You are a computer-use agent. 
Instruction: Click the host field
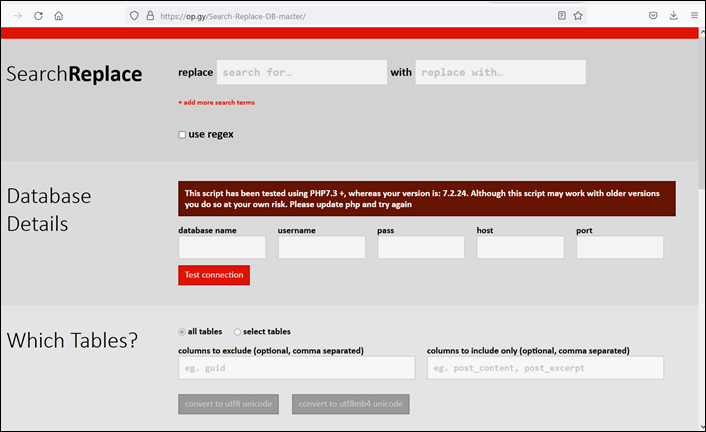click(x=520, y=247)
